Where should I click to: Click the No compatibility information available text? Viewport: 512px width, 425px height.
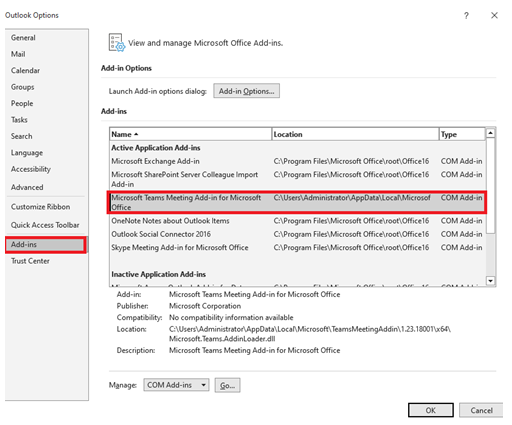tap(231, 317)
